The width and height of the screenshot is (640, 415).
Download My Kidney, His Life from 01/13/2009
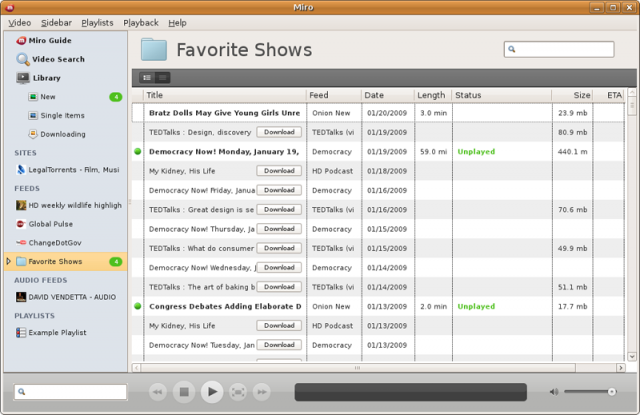(x=279, y=326)
